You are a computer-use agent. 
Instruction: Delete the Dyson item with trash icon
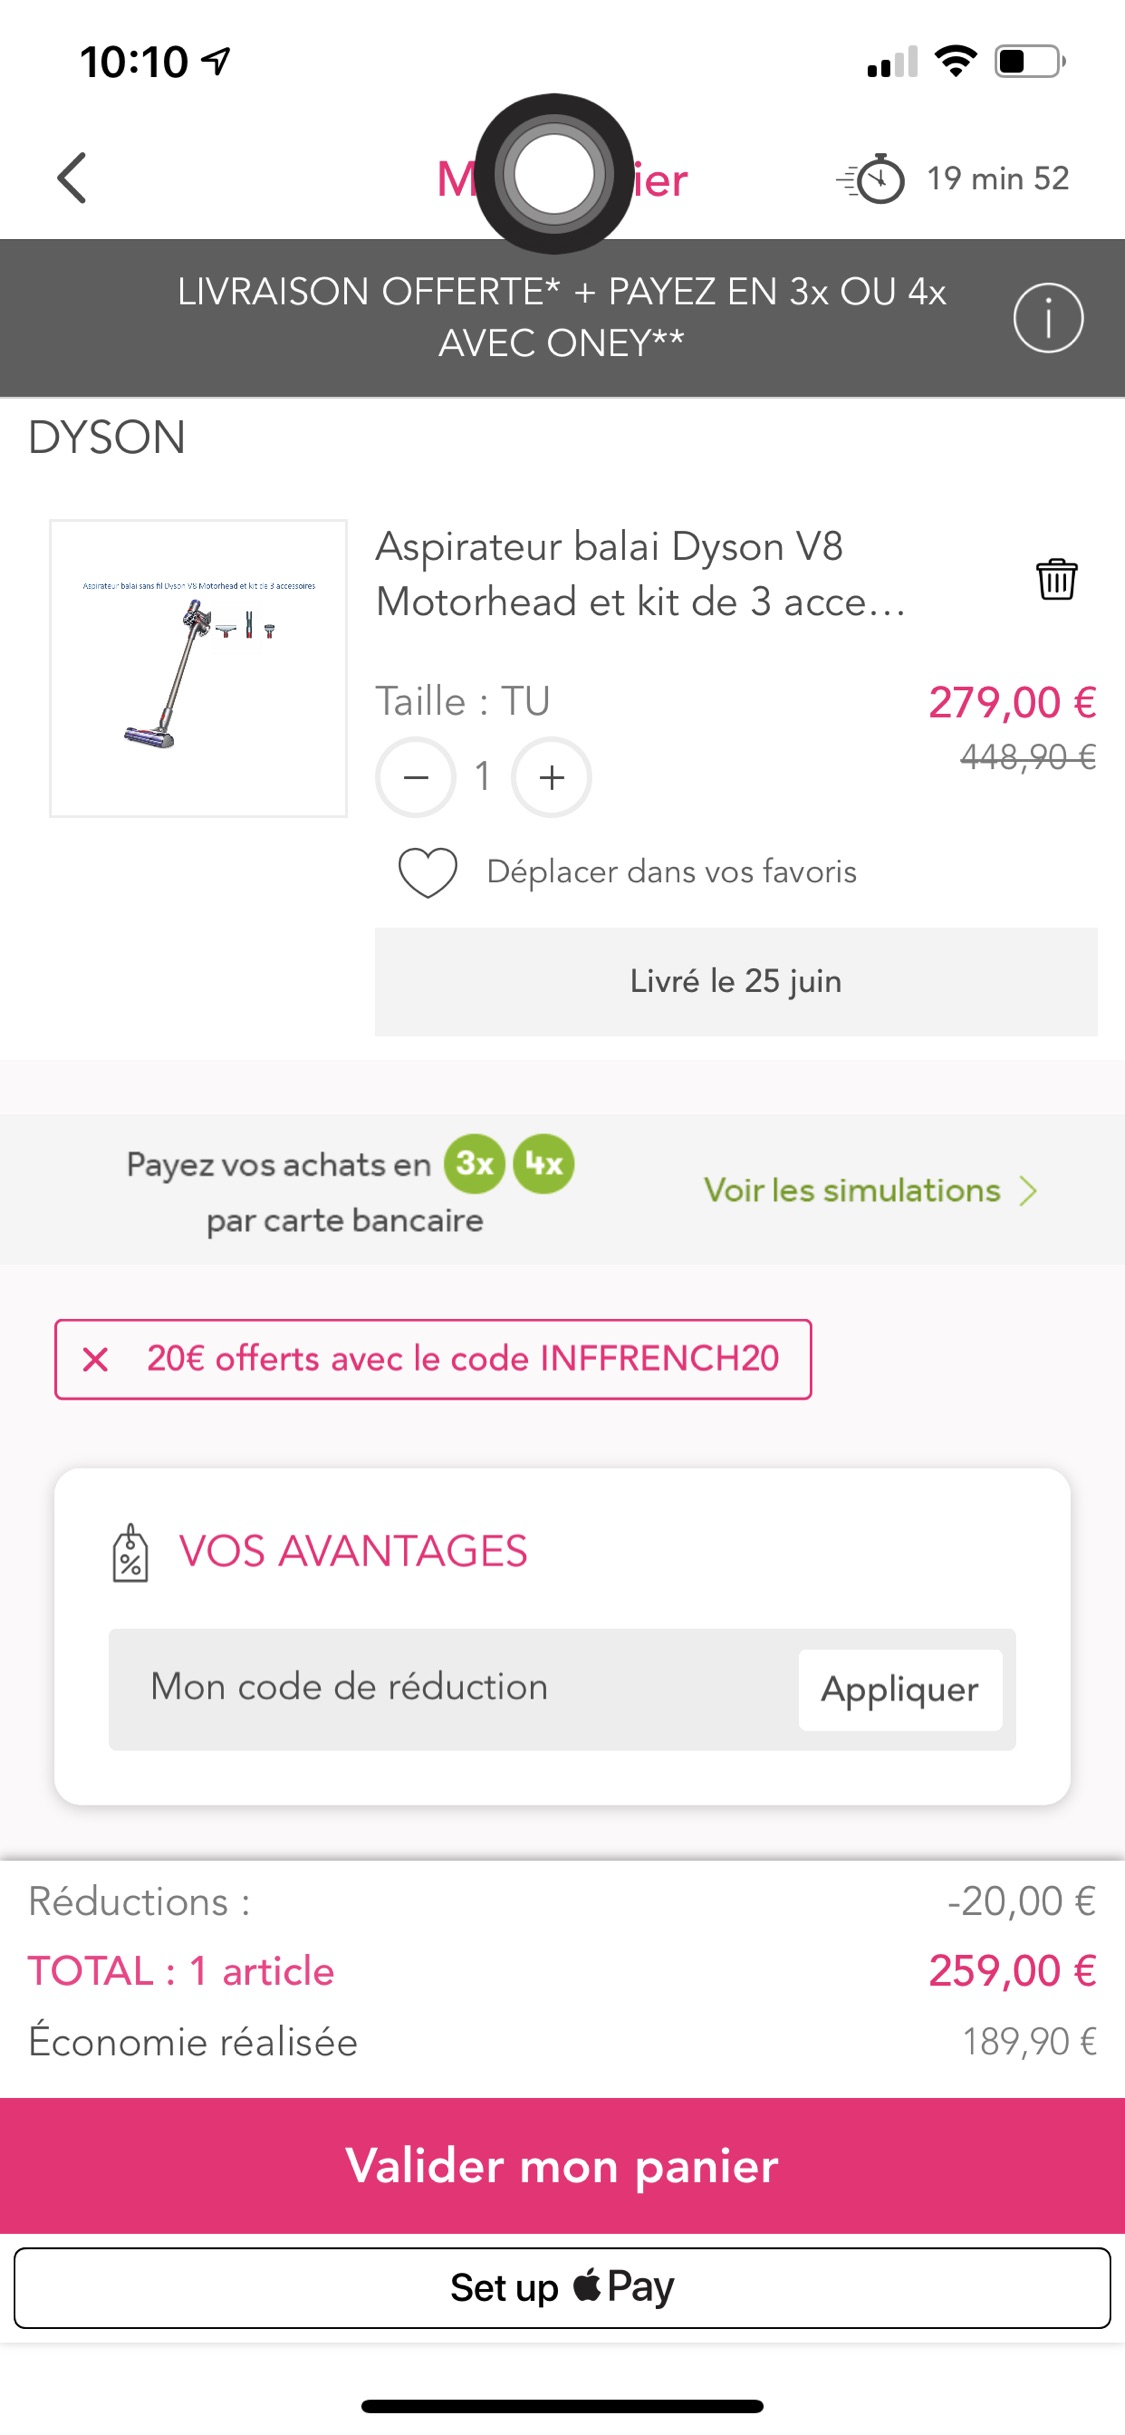pyautogui.click(x=1056, y=579)
